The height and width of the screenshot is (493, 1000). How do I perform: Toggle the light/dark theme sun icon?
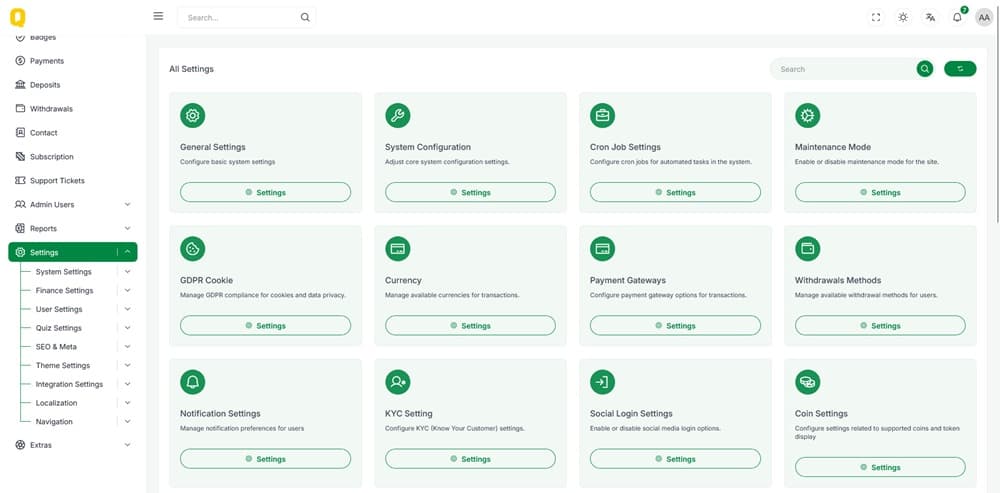pyautogui.click(x=903, y=17)
